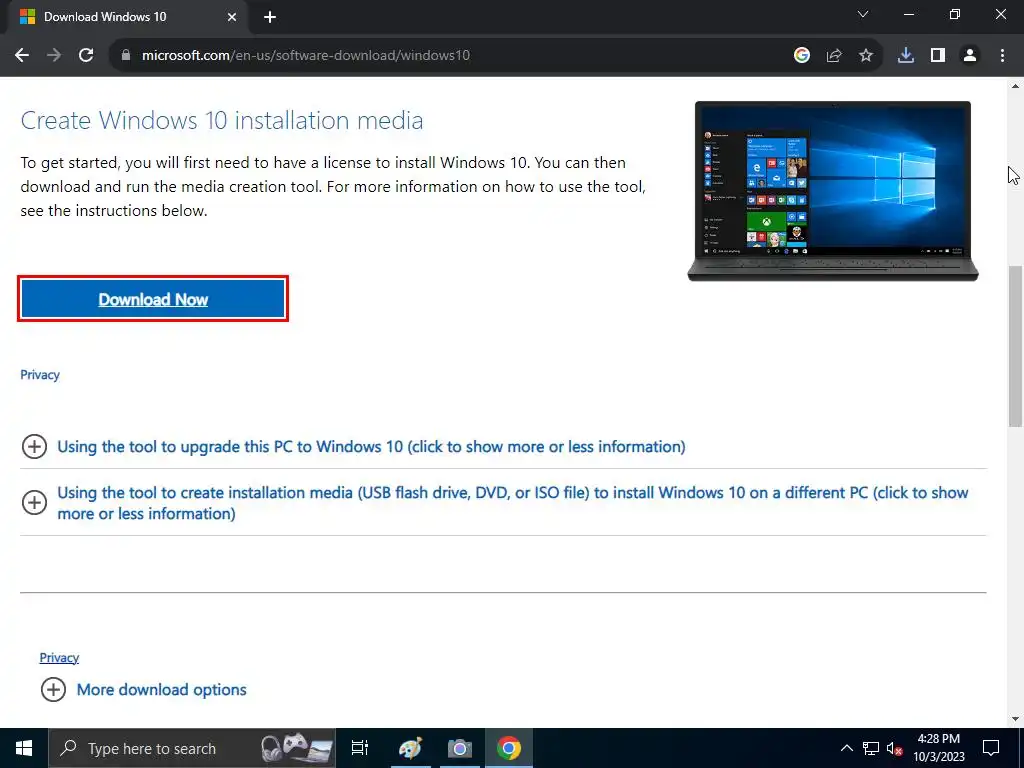Click the scrollbar down arrow

[1015, 719]
